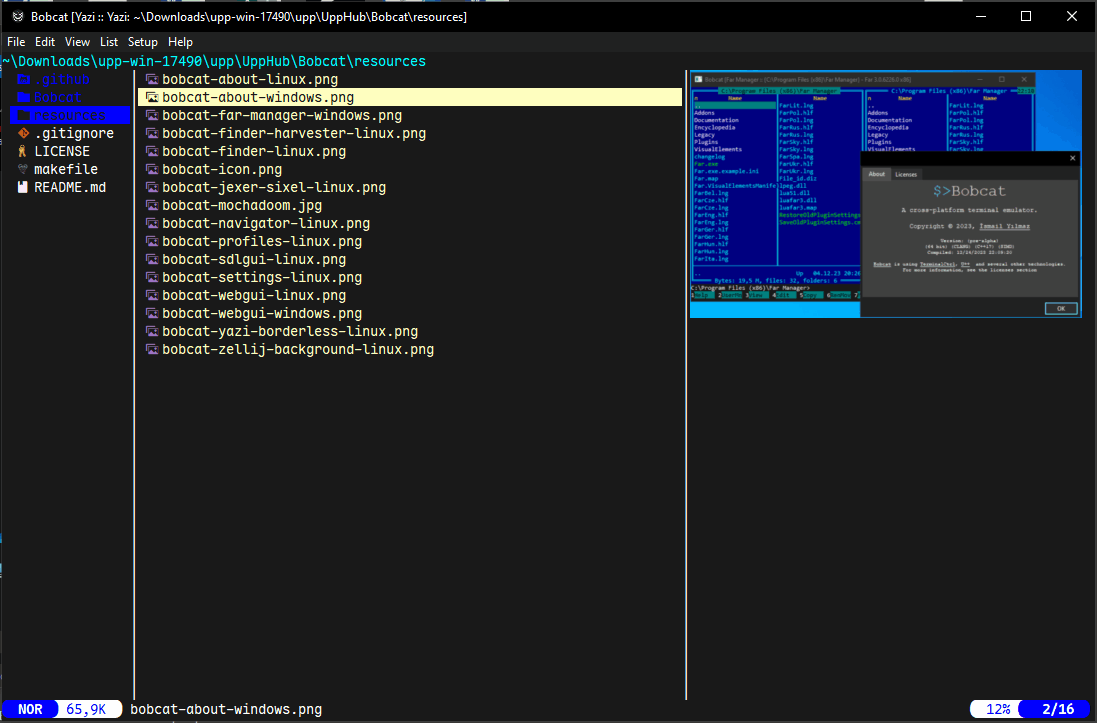Image resolution: width=1097 pixels, height=723 pixels.
Task: Select bobcat-zellij-background-linux.png file
Action: pyautogui.click(x=298, y=349)
